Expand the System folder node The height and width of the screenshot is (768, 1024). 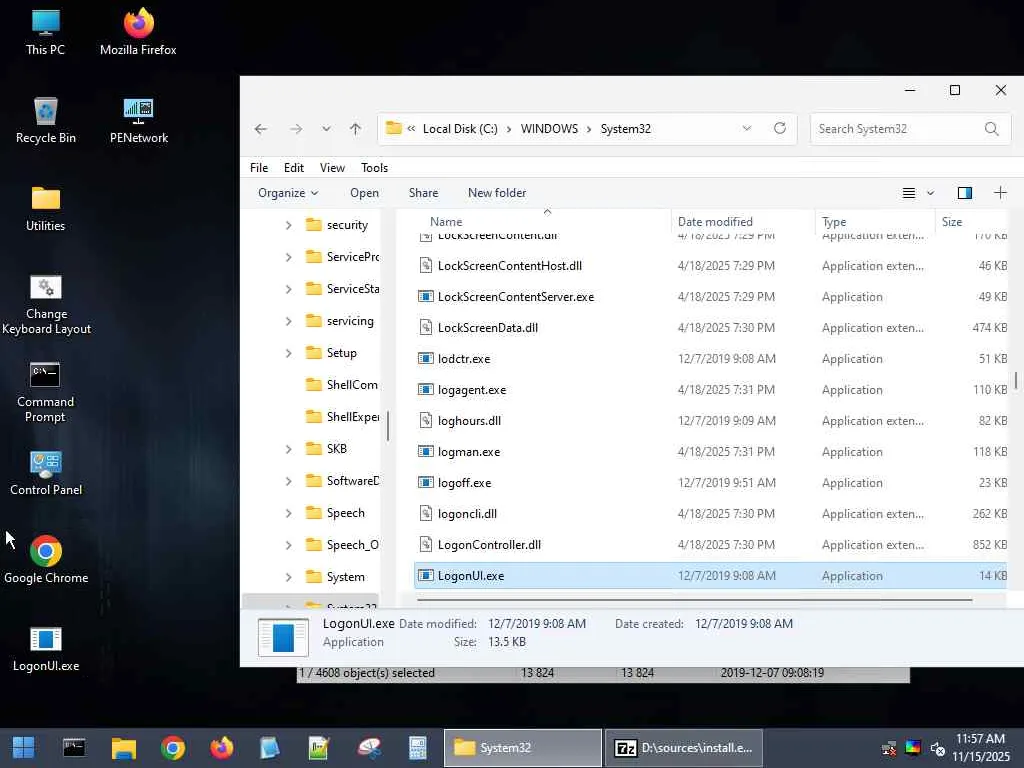[289, 577]
